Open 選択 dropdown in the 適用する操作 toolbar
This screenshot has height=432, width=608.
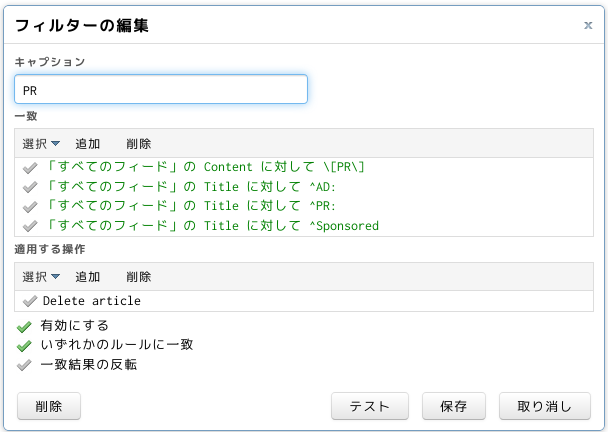41,277
